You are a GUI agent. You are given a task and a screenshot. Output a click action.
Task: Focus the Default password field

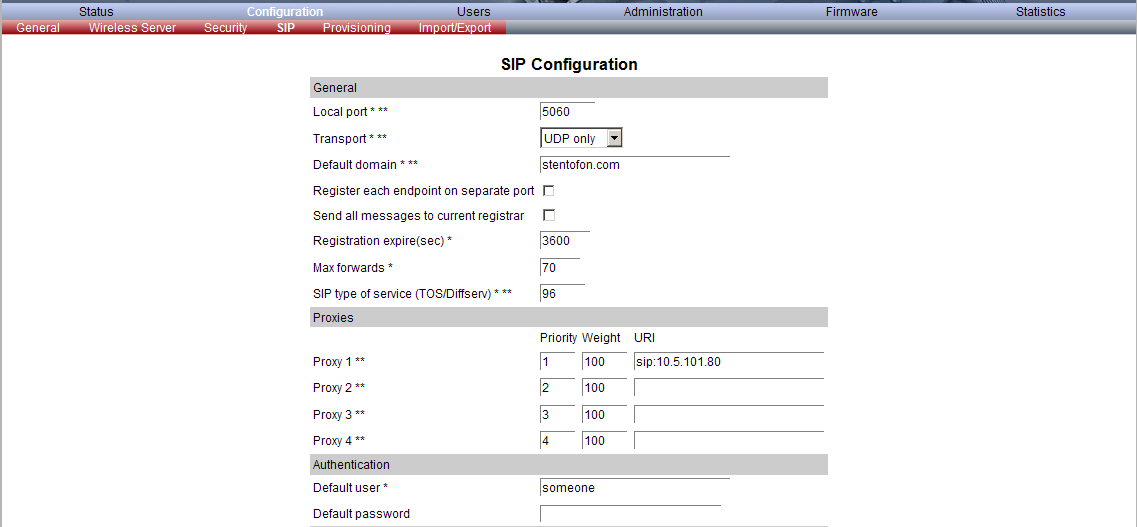tap(629, 514)
